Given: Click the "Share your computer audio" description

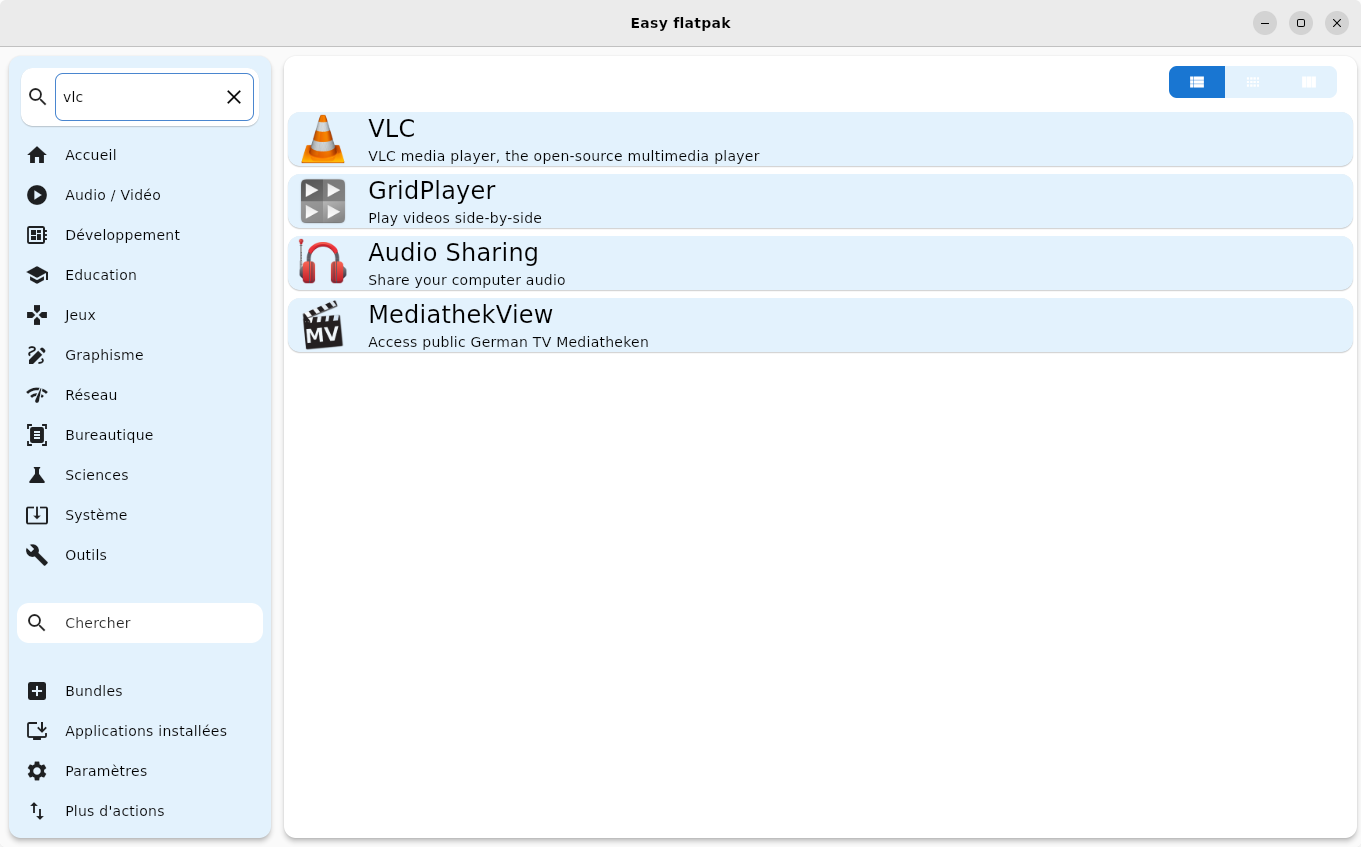Looking at the screenshot, I should [x=467, y=280].
